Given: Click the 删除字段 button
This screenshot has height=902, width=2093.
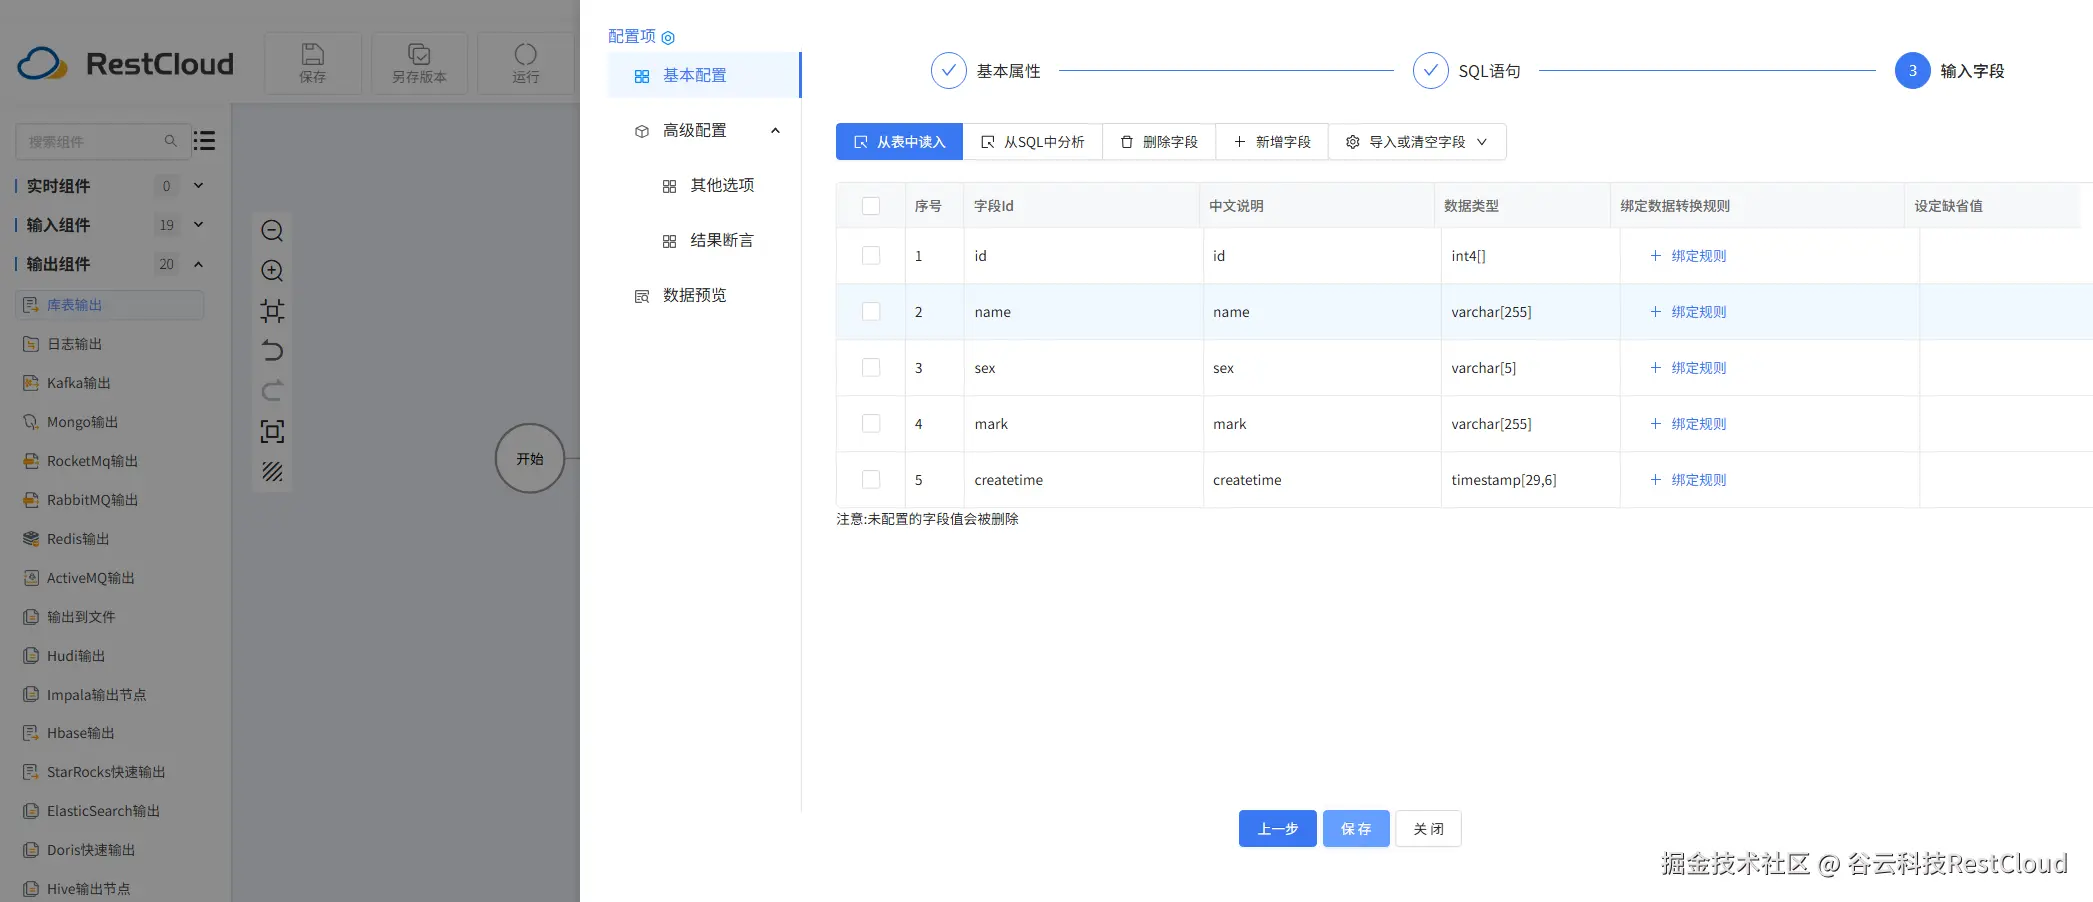Looking at the screenshot, I should (1159, 142).
